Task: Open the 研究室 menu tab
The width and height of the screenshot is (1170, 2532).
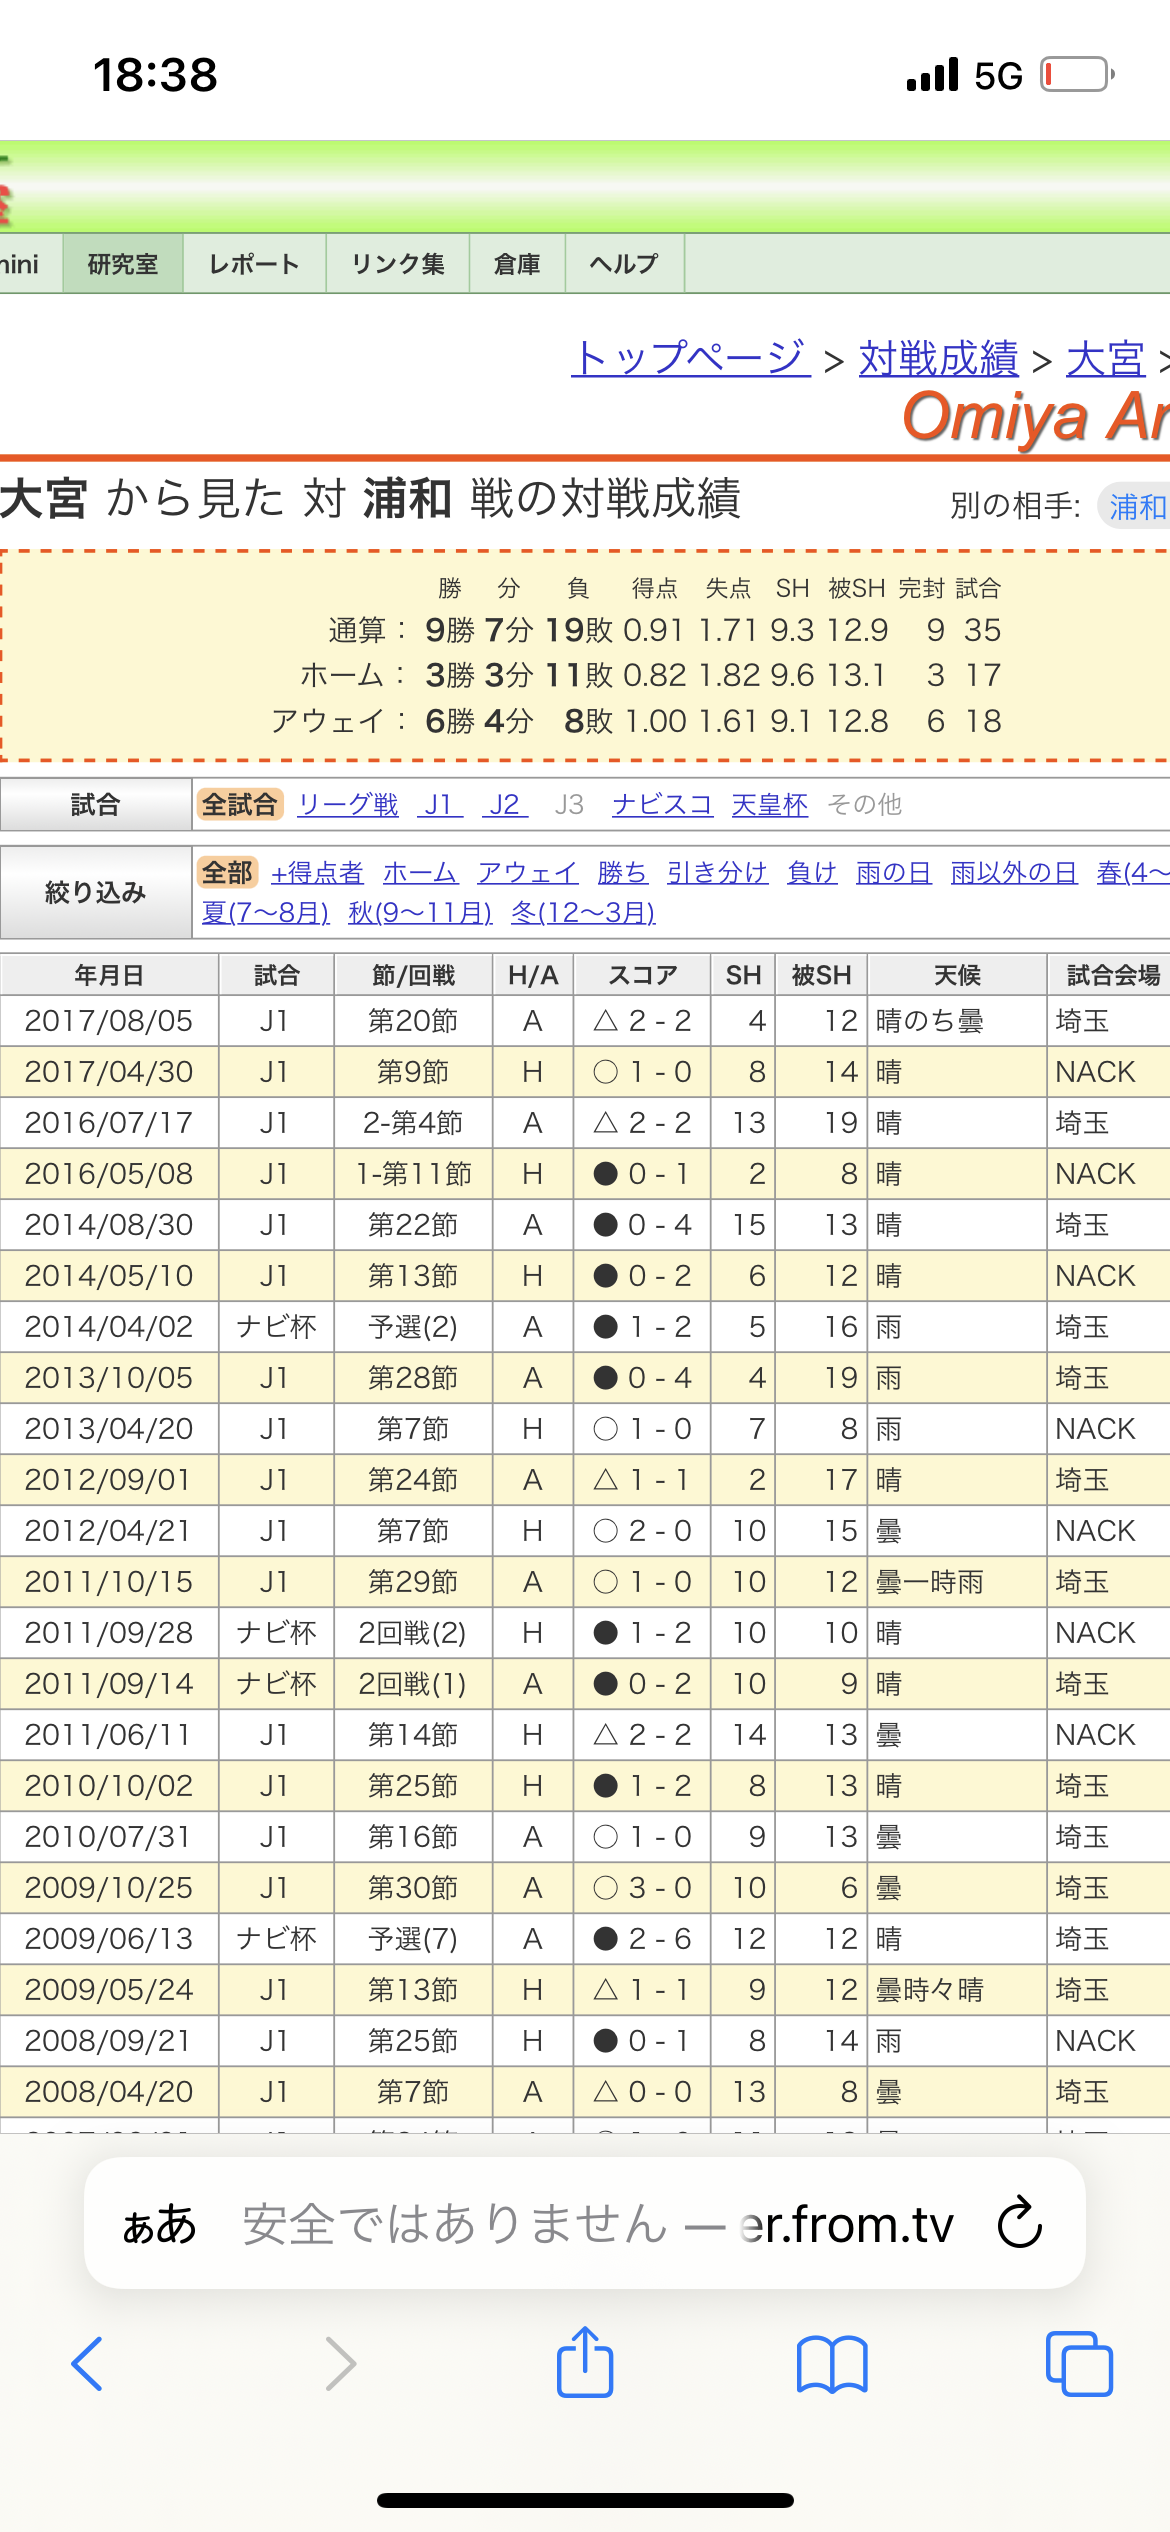Action: pos(123,264)
